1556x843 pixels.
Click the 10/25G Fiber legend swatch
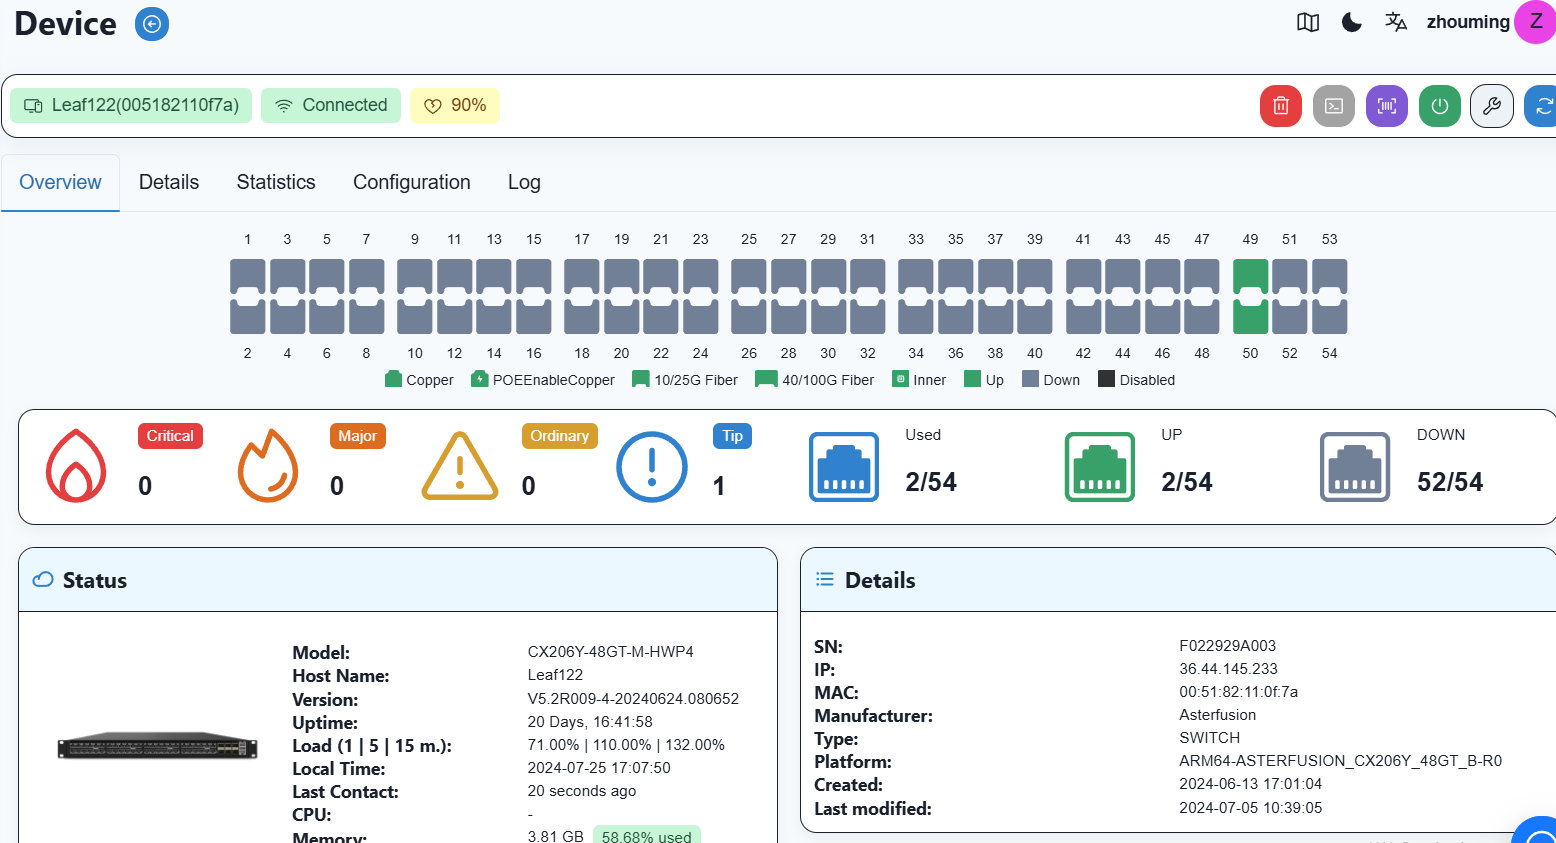(641, 379)
